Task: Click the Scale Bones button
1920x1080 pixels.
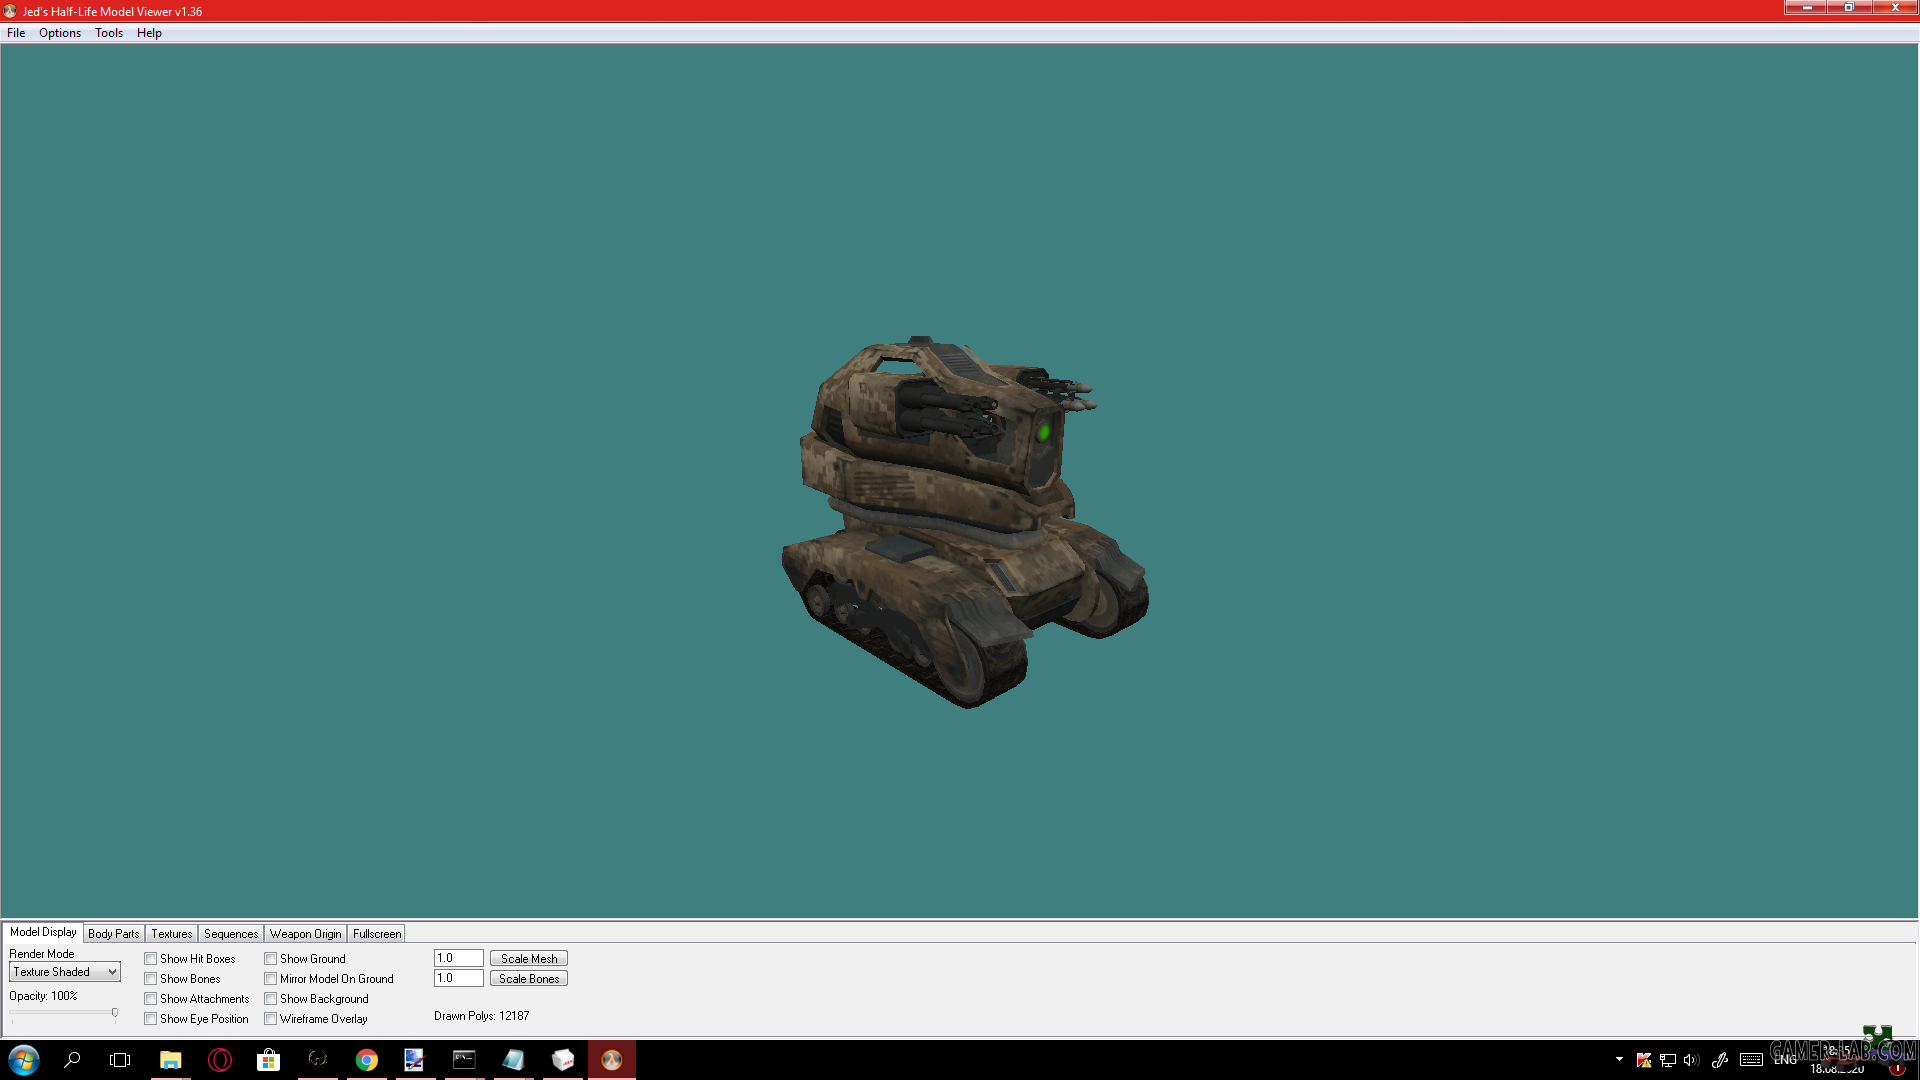Action: 529,979
